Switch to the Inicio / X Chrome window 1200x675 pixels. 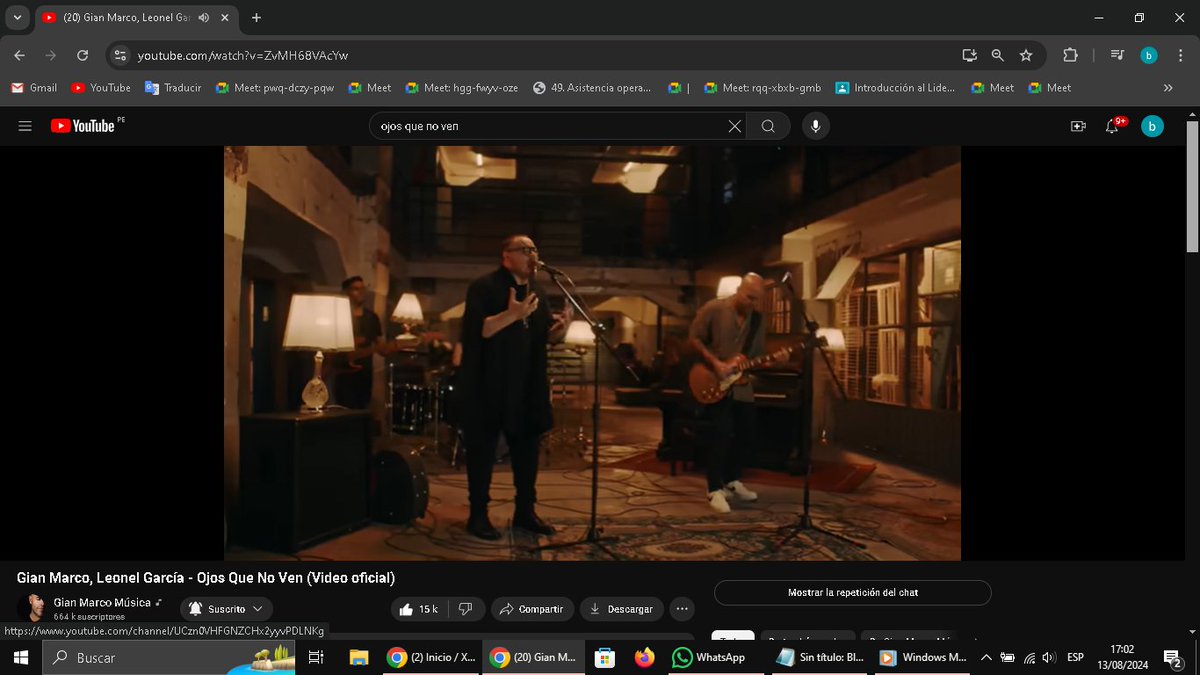coord(430,658)
